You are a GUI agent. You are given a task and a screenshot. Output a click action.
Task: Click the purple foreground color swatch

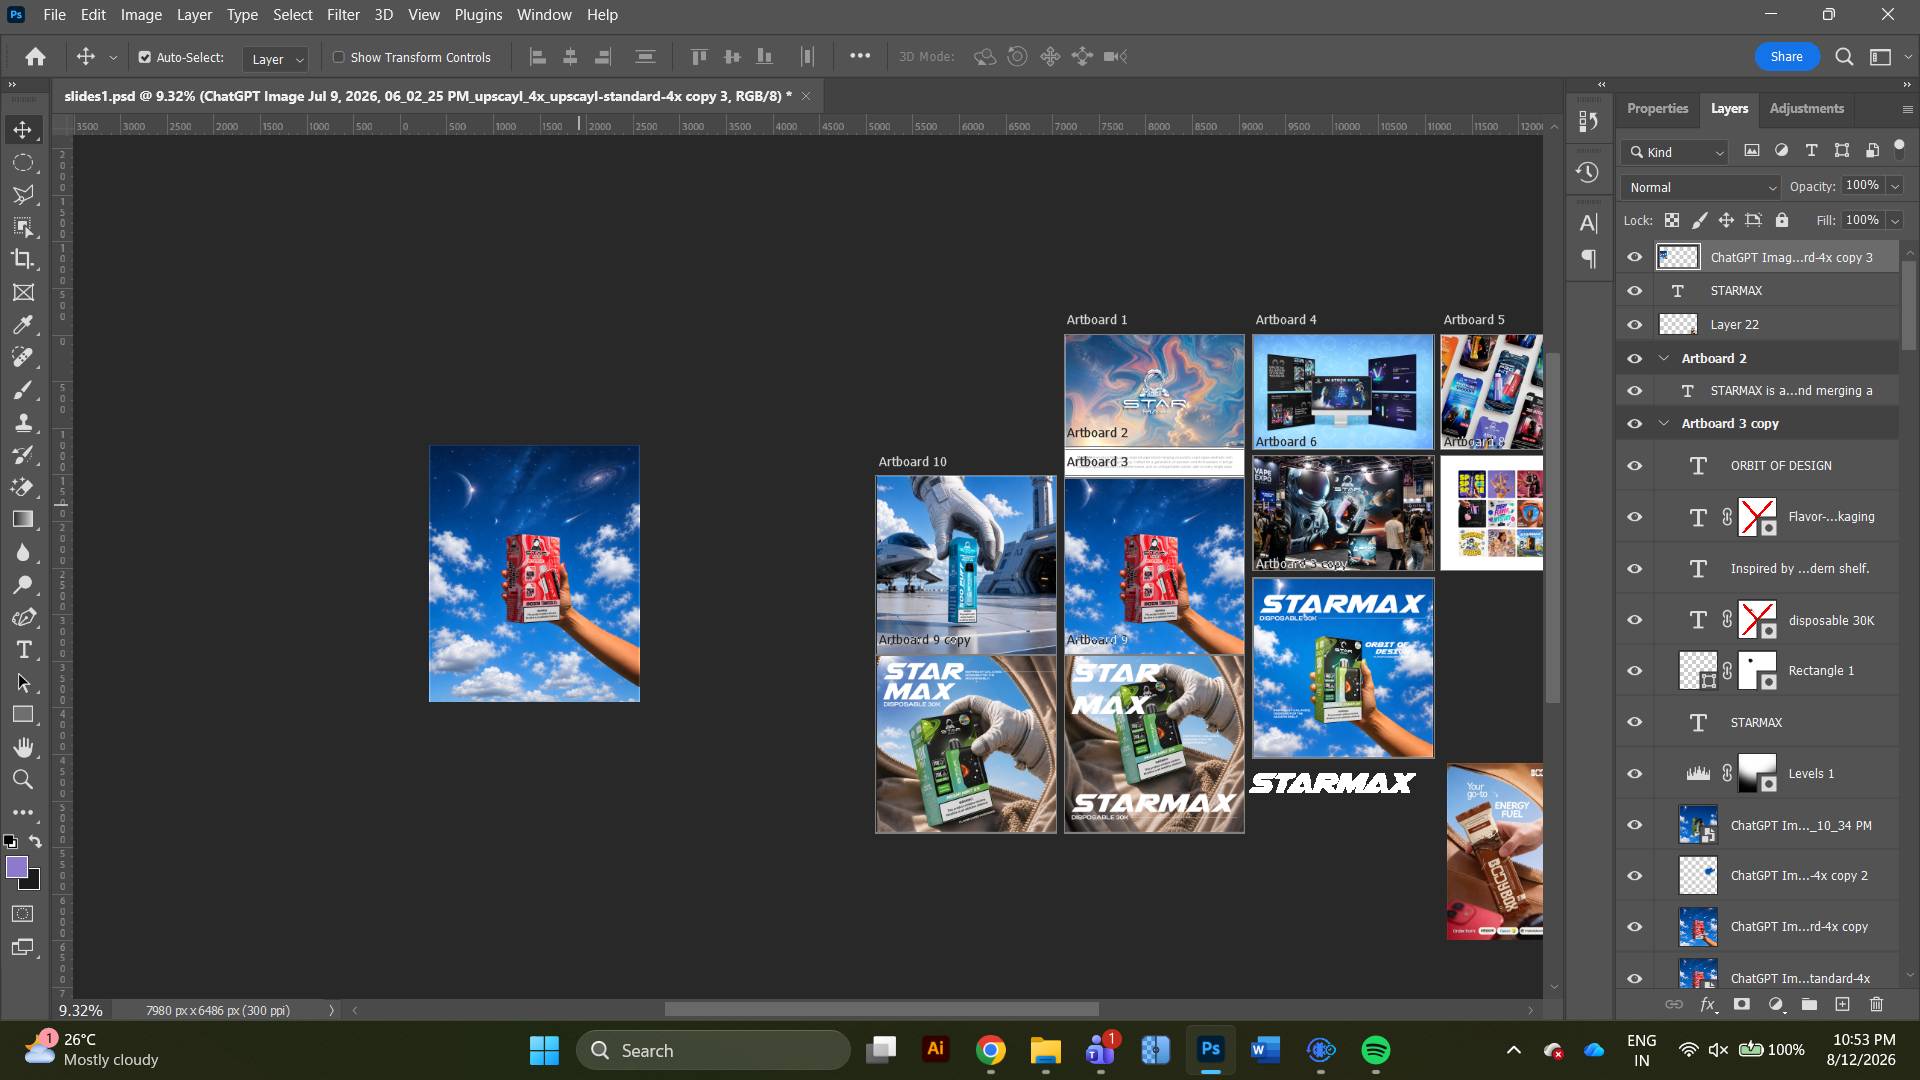17,867
